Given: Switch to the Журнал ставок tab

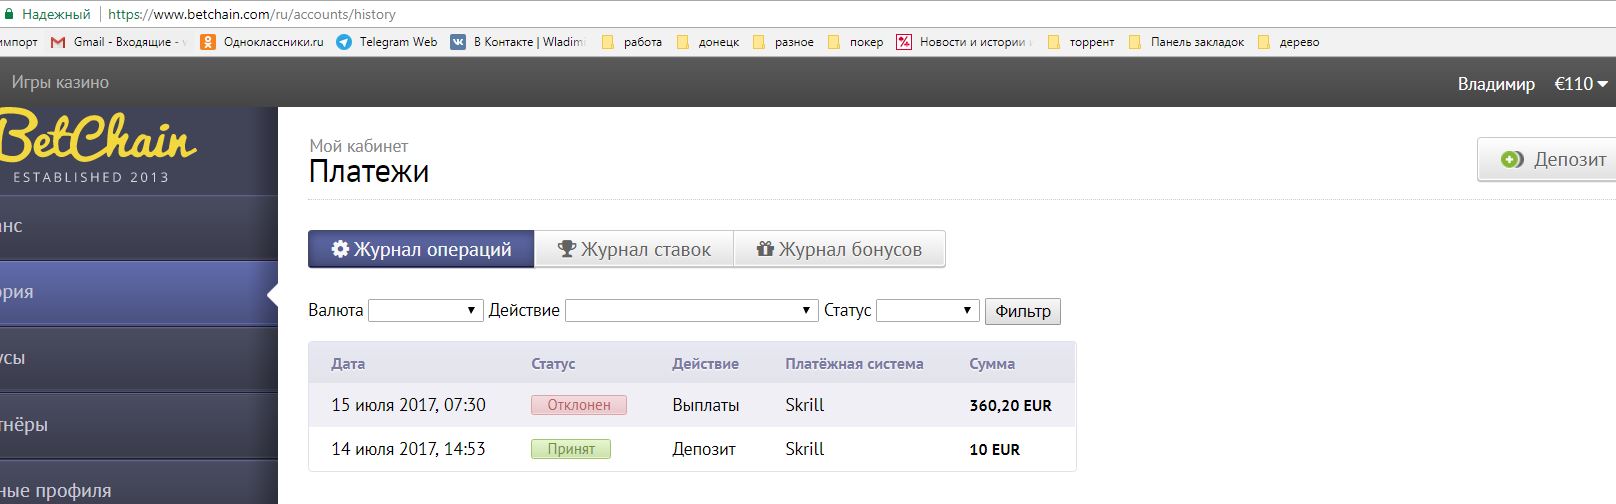Looking at the screenshot, I should [x=634, y=249].
